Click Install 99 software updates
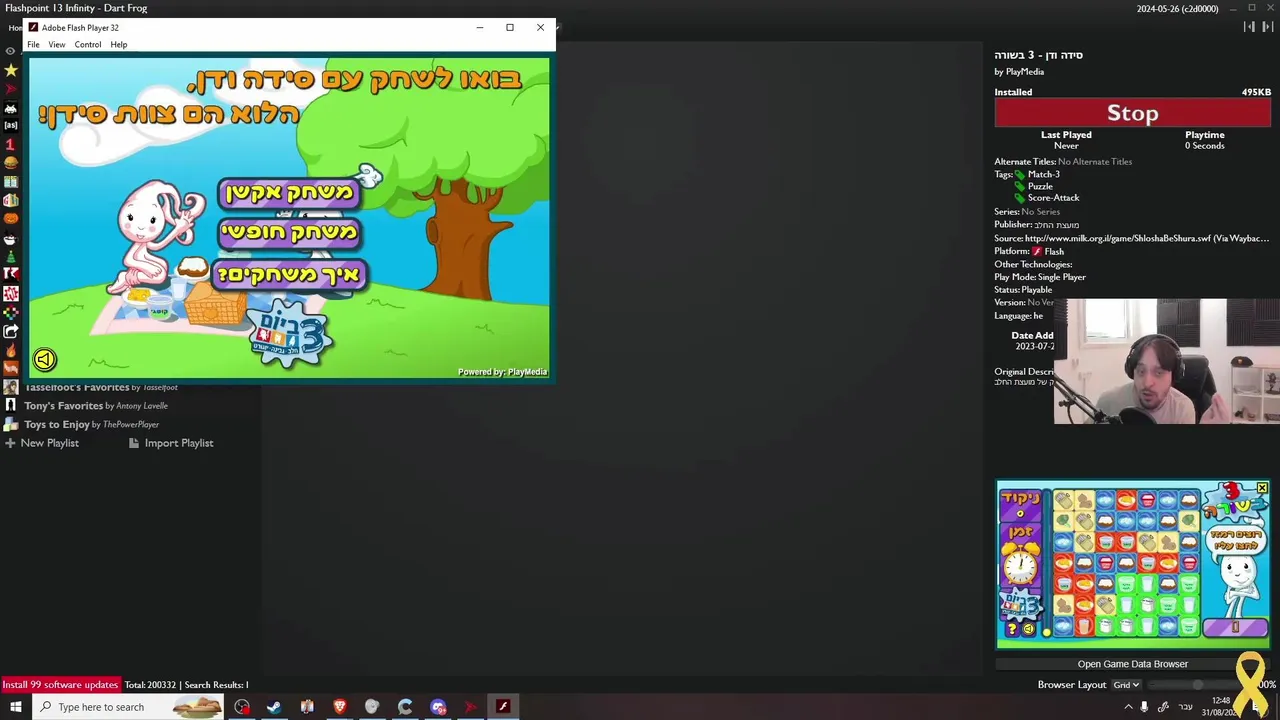 coord(60,685)
